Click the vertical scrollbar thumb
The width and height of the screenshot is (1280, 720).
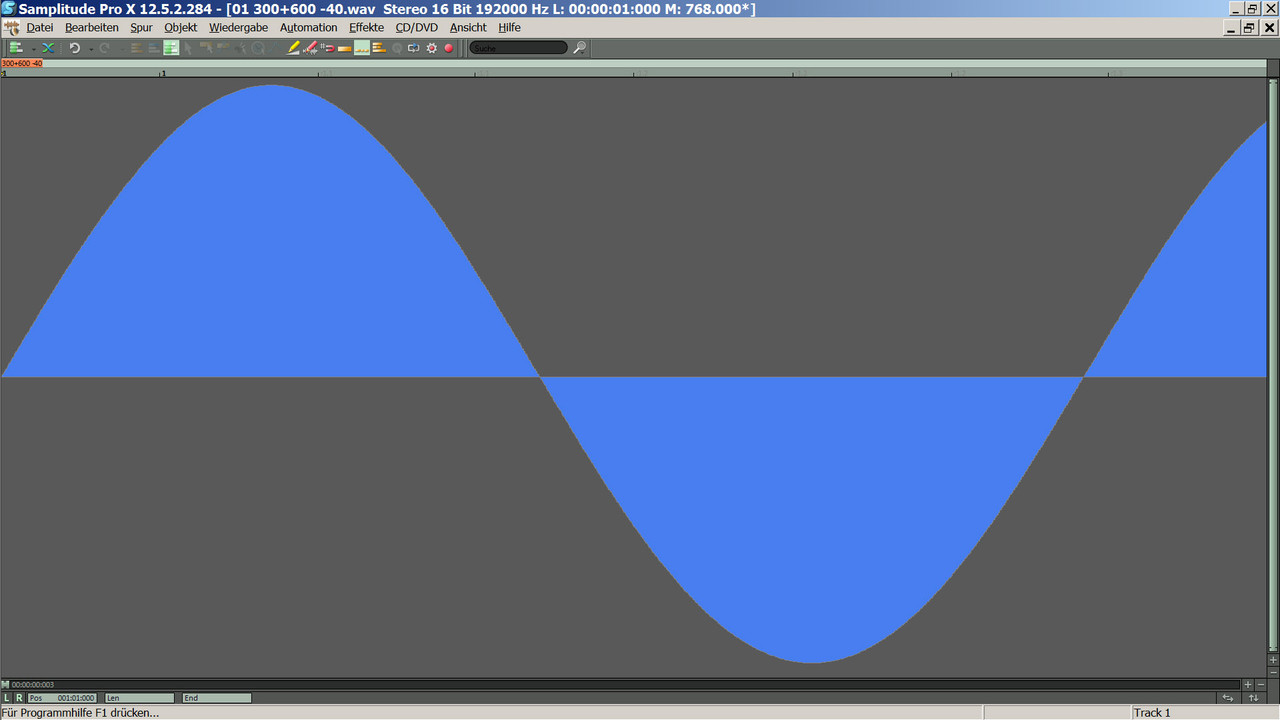pyautogui.click(x=1273, y=365)
